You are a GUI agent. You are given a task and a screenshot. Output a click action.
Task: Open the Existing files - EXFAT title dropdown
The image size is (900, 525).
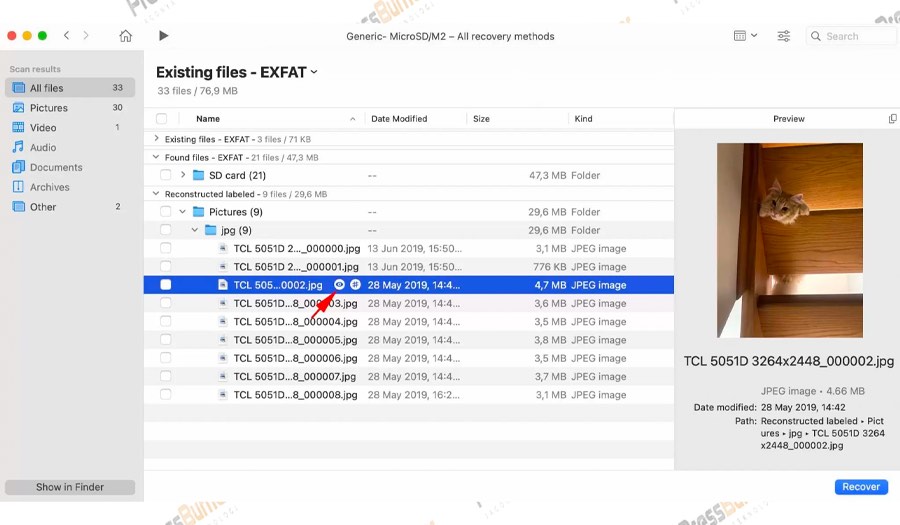[x=314, y=72]
